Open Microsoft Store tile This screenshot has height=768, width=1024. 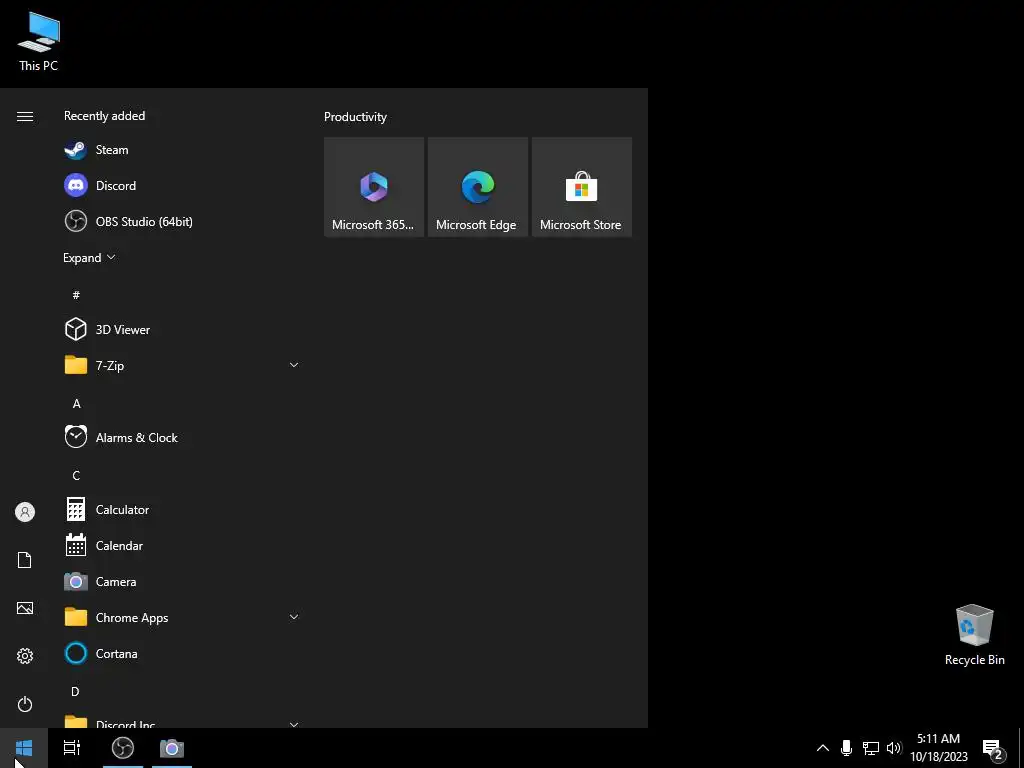(581, 187)
